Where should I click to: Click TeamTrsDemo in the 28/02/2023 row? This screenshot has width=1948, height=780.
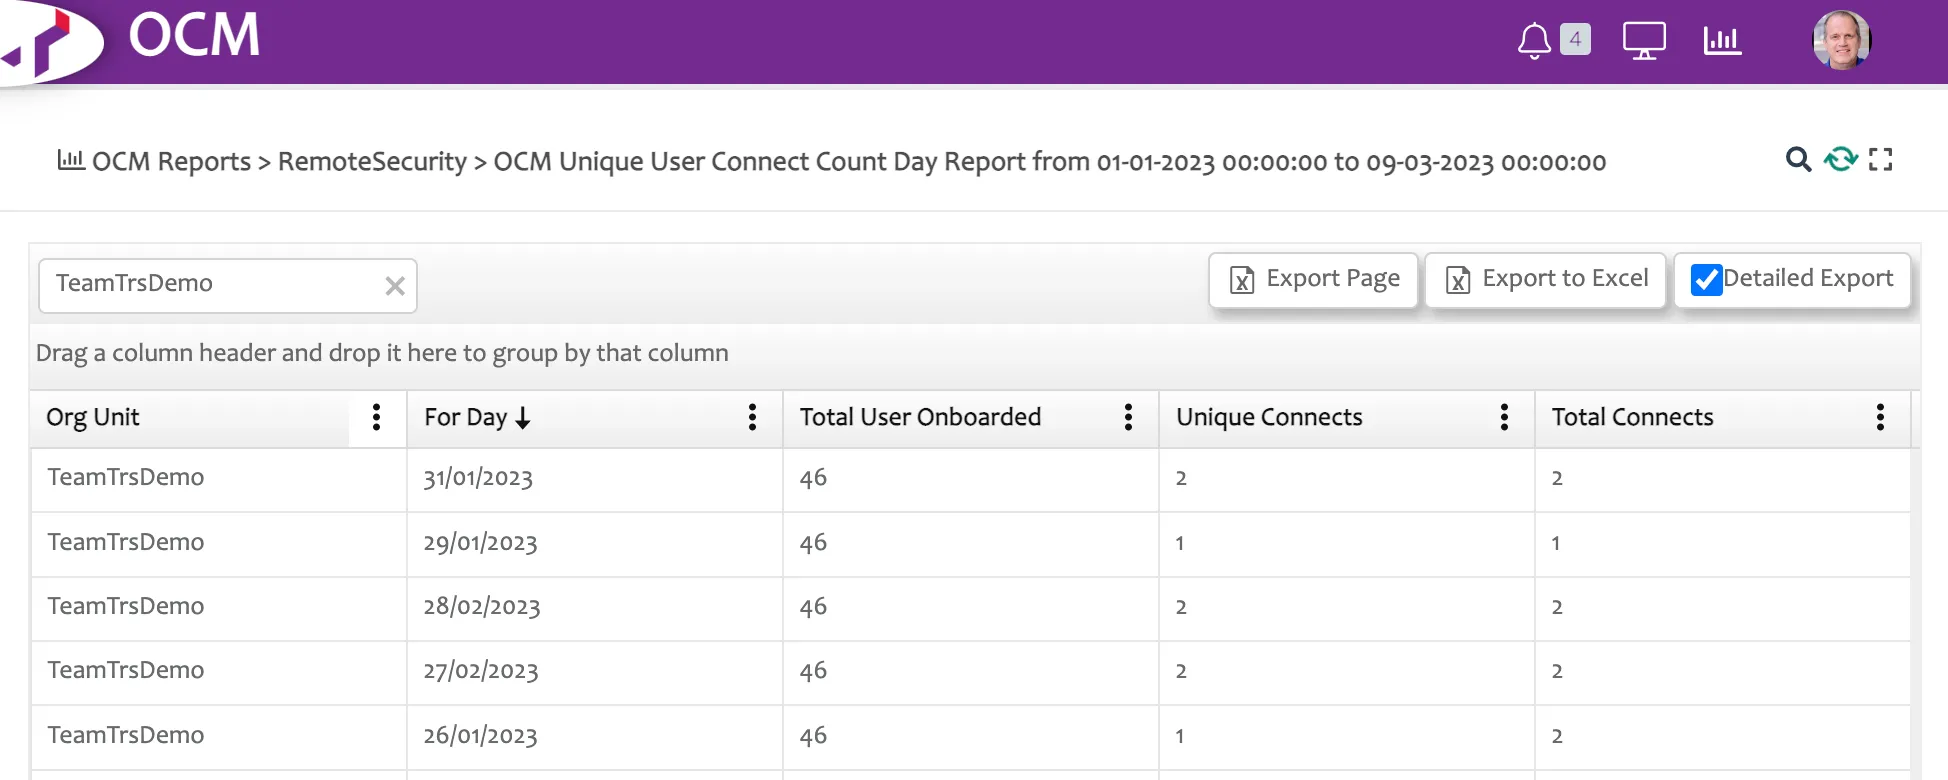point(126,606)
